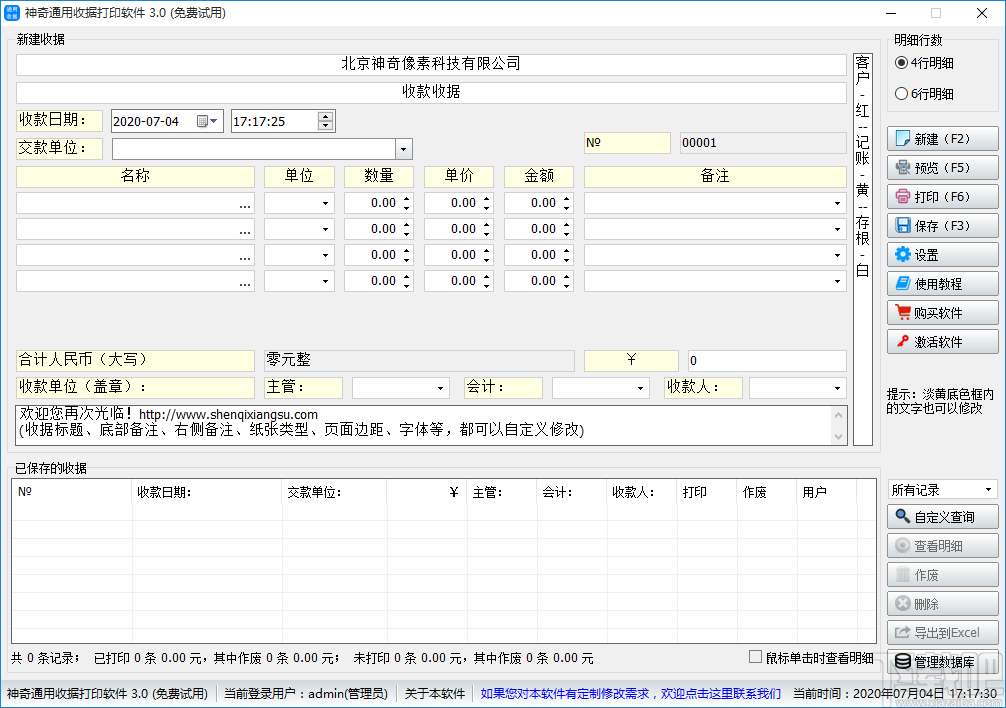
Task: Open 自定义查询 magnifier search
Action: click(942, 517)
